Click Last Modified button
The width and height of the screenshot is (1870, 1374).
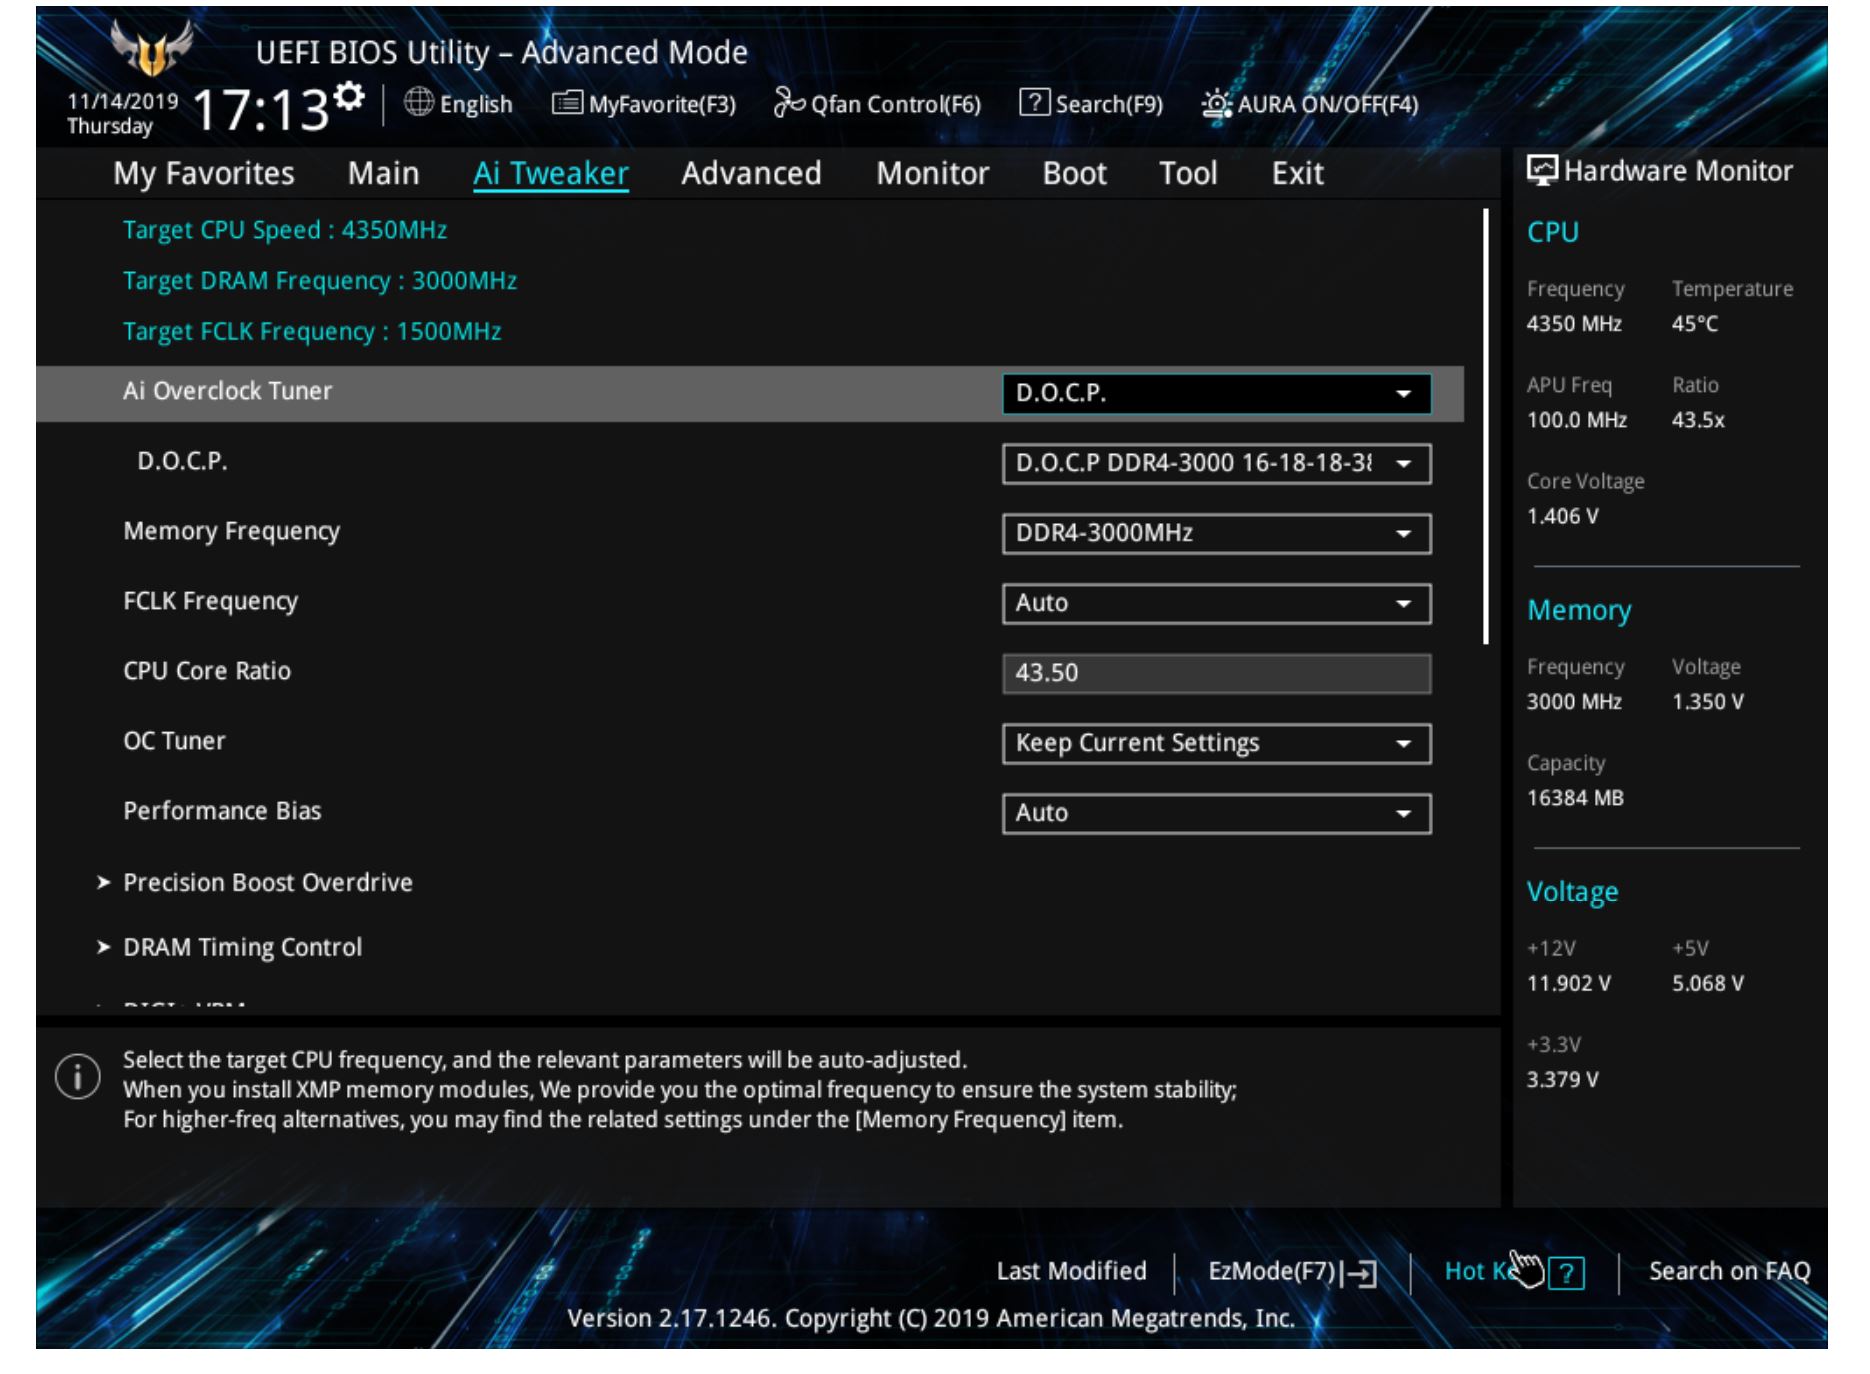tap(1071, 1271)
